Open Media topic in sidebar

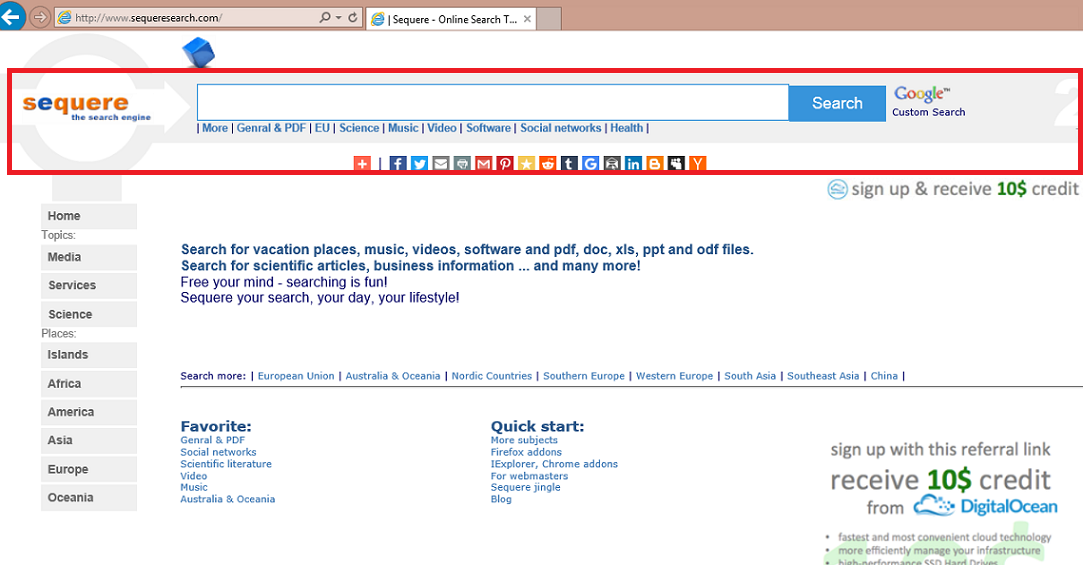[x=89, y=257]
